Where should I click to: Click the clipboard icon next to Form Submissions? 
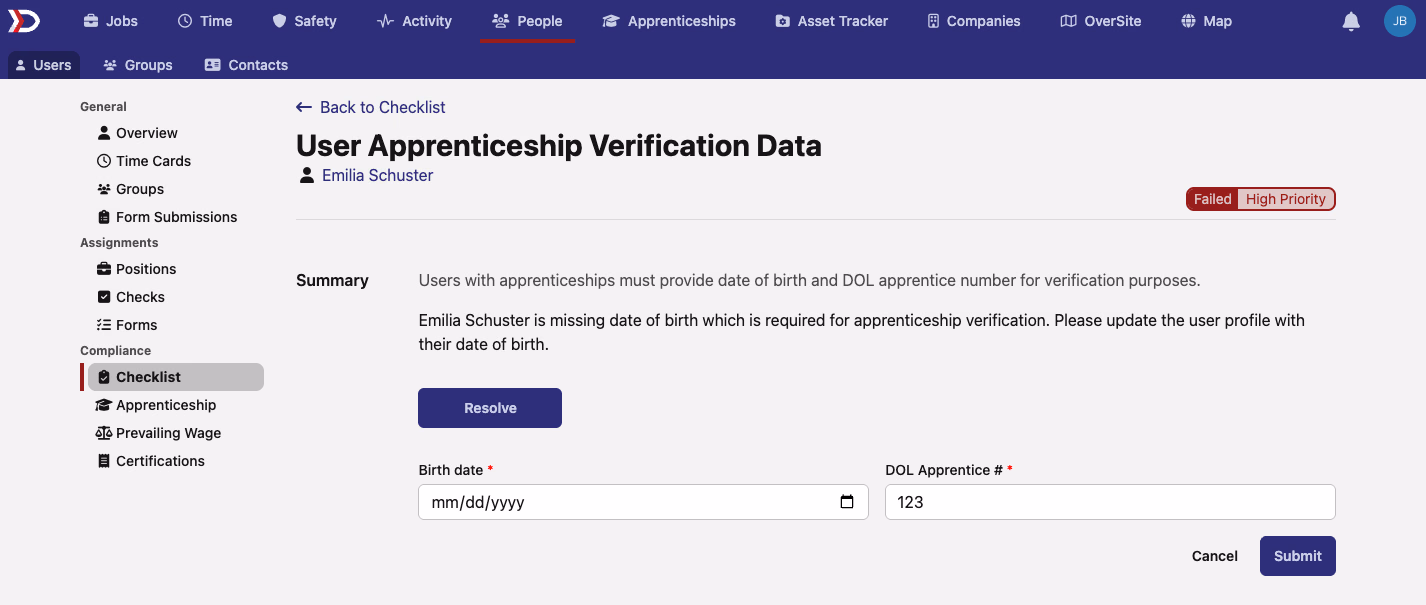click(x=104, y=217)
